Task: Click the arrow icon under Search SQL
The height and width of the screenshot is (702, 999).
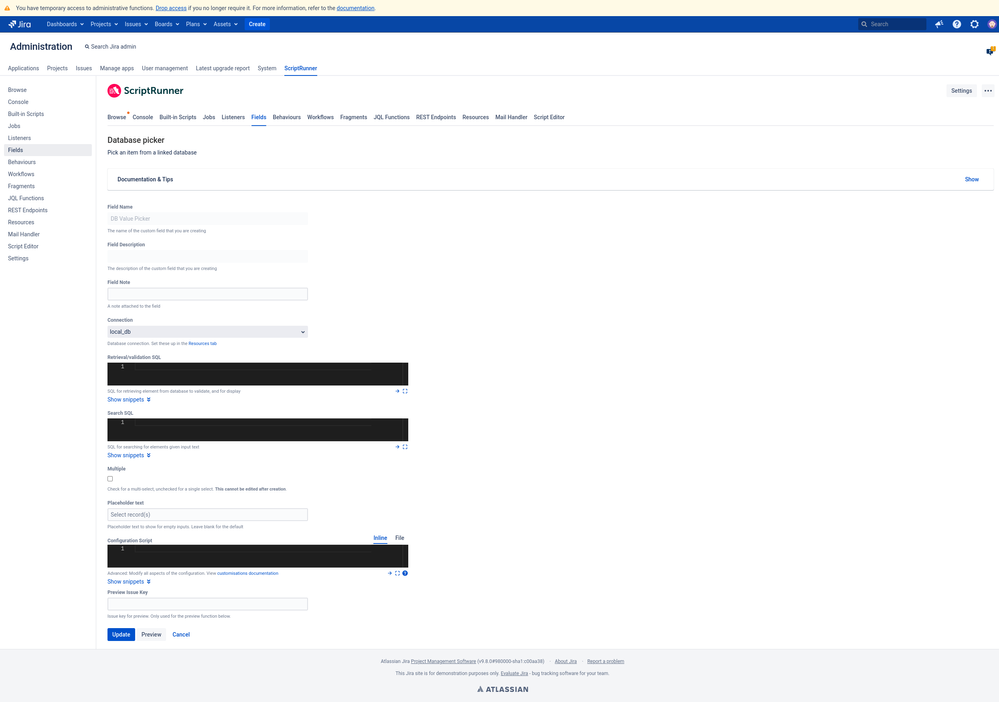Action: 397,447
